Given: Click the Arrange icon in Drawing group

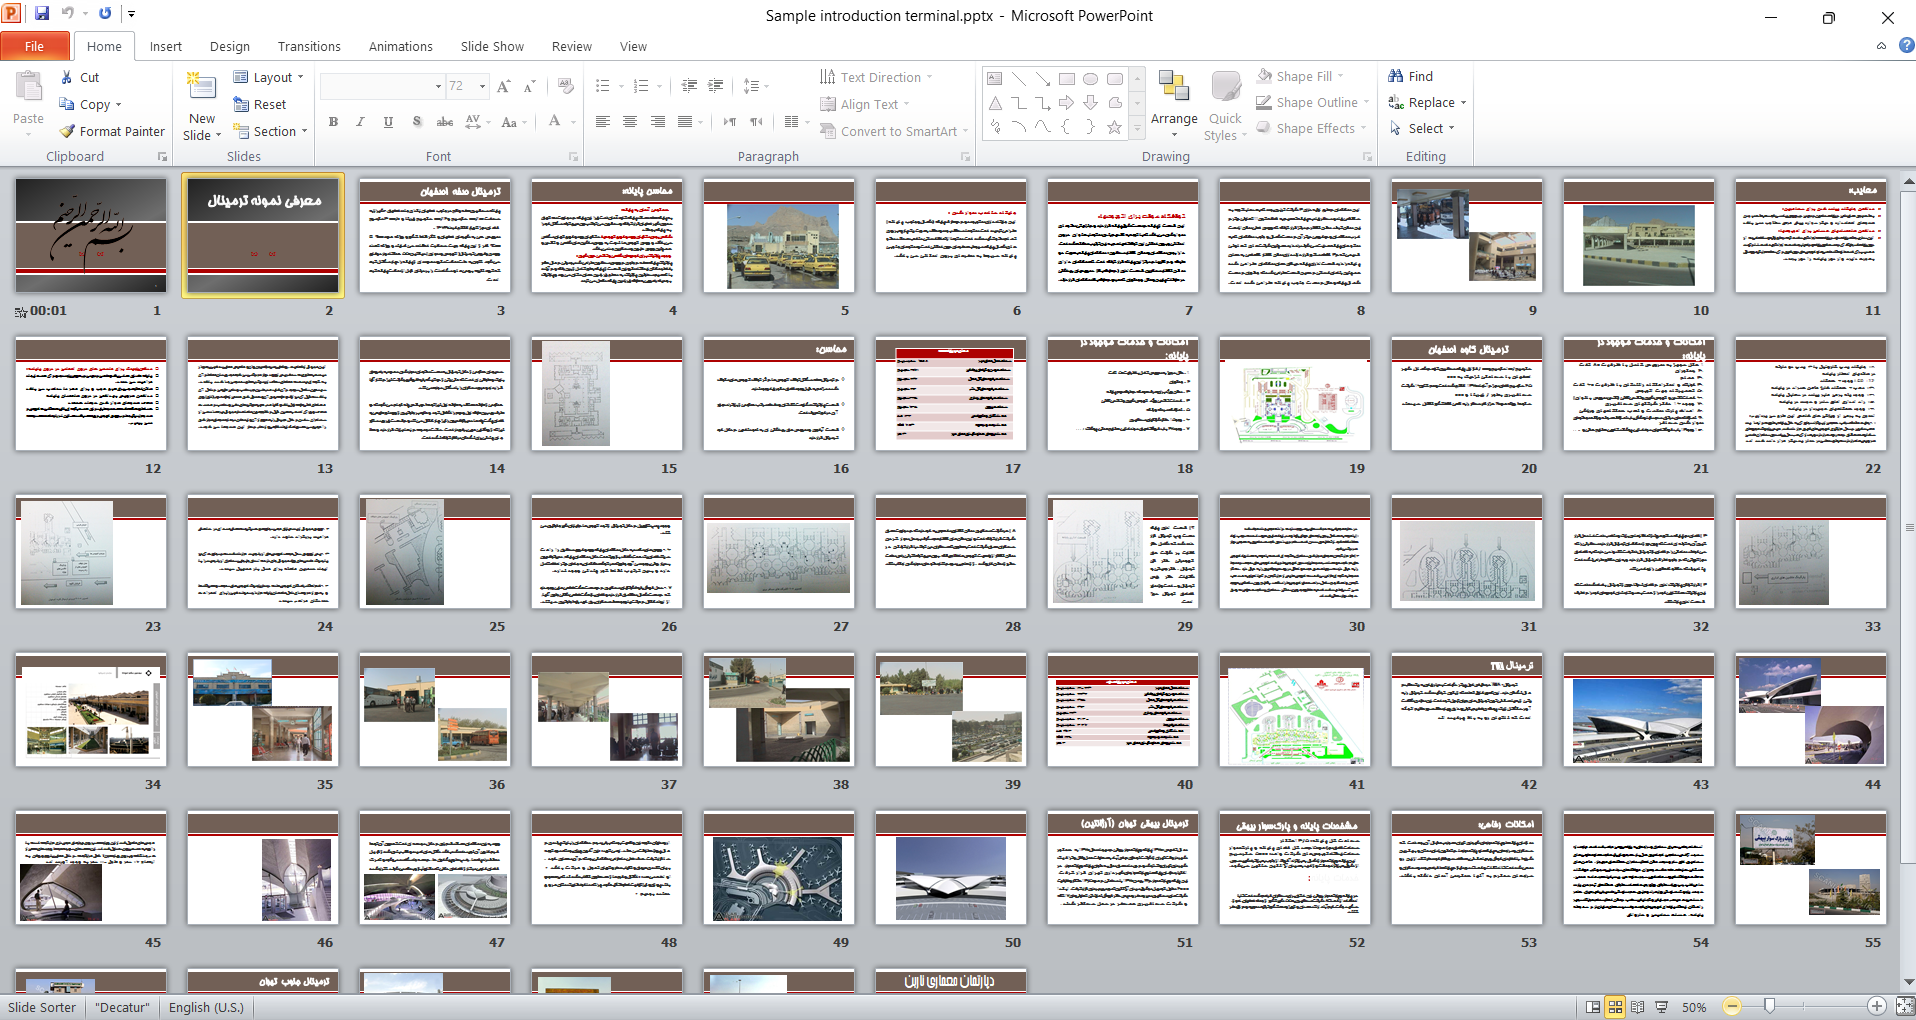Looking at the screenshot, I should 1174,88.
